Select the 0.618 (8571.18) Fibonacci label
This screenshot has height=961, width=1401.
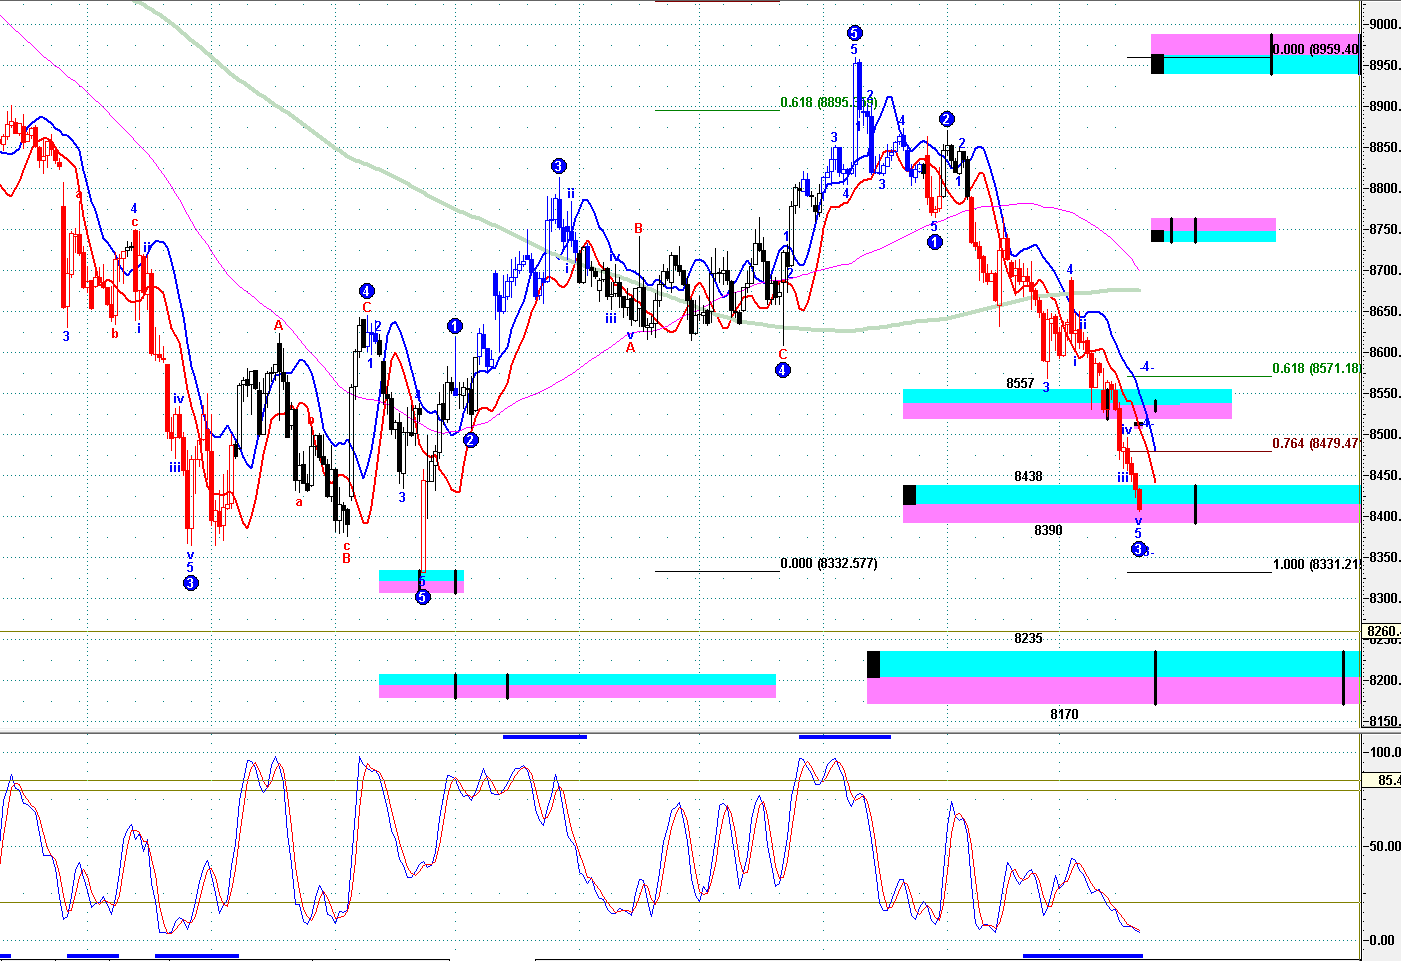[x=1315, y=369]
